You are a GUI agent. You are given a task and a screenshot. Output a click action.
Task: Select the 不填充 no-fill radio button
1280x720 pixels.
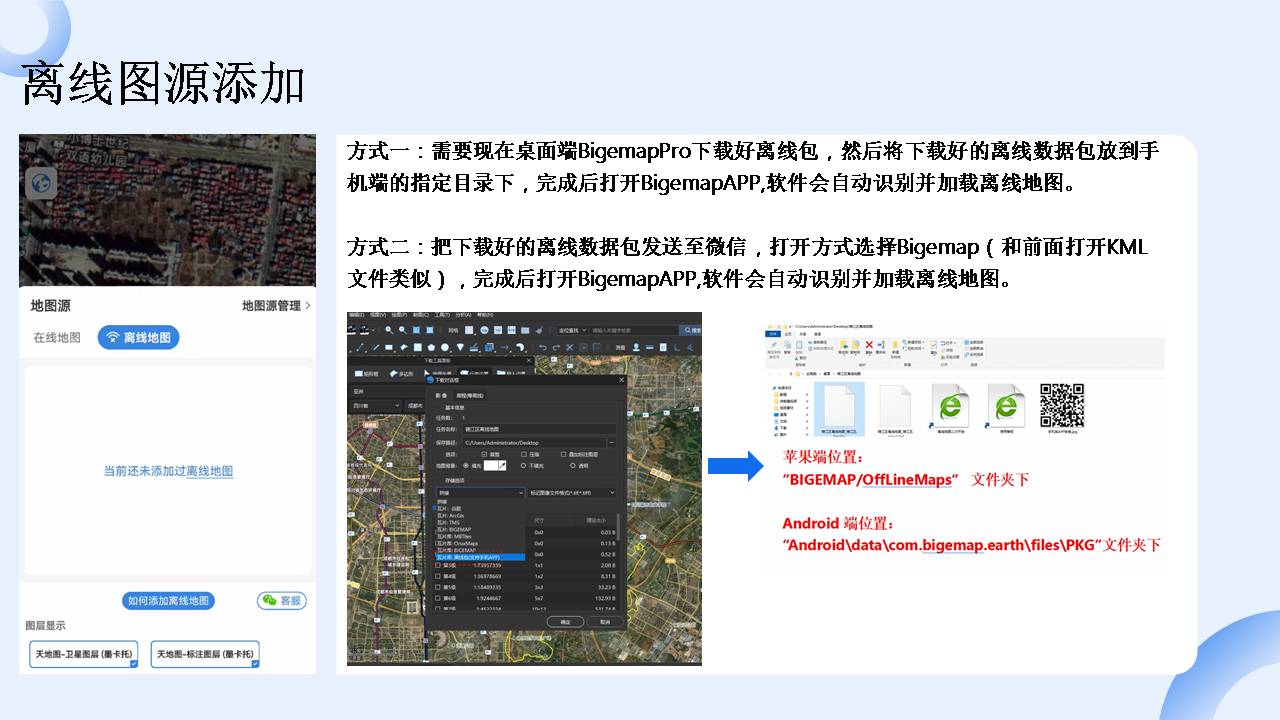[x=522, y=465]
